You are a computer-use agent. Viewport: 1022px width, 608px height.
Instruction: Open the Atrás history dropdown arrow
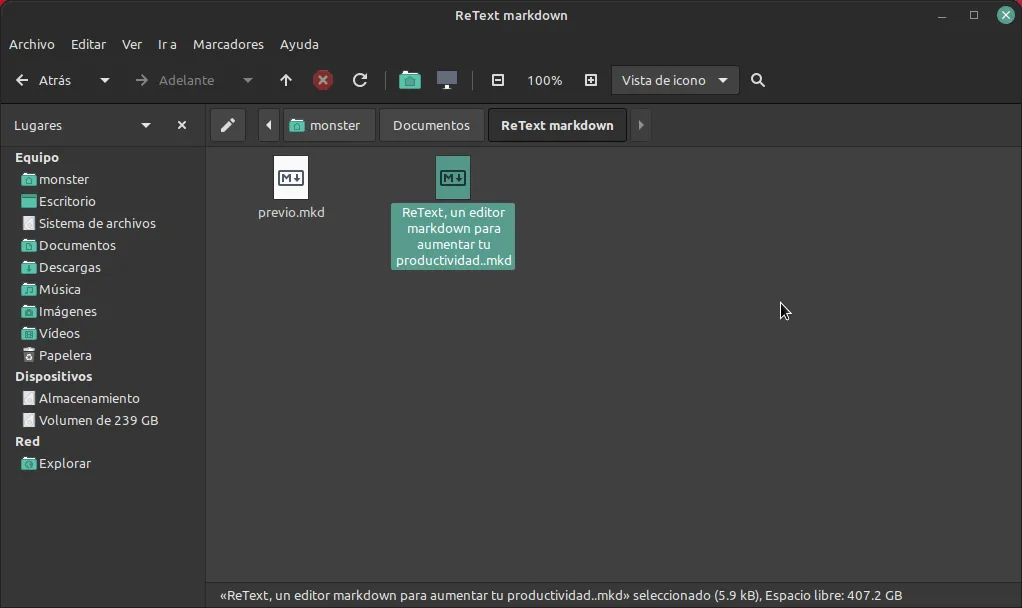tap(104, 80)
